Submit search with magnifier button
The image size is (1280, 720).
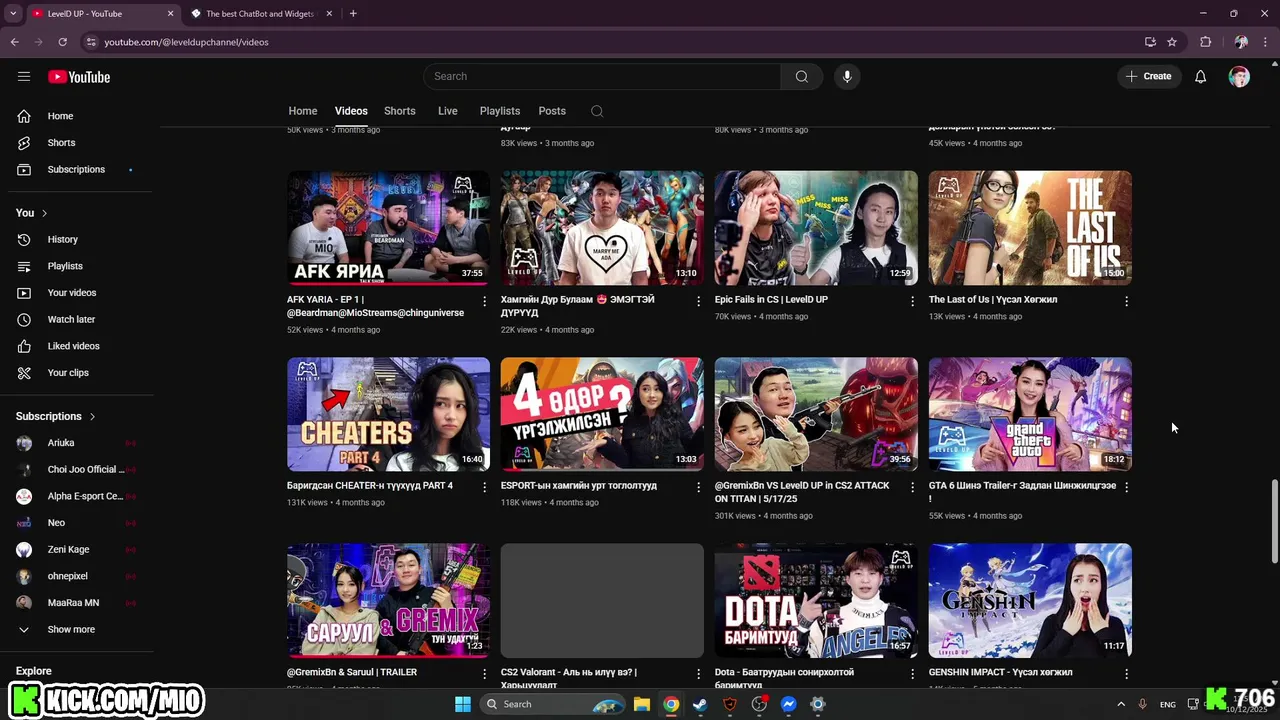[x=802, y=76]
